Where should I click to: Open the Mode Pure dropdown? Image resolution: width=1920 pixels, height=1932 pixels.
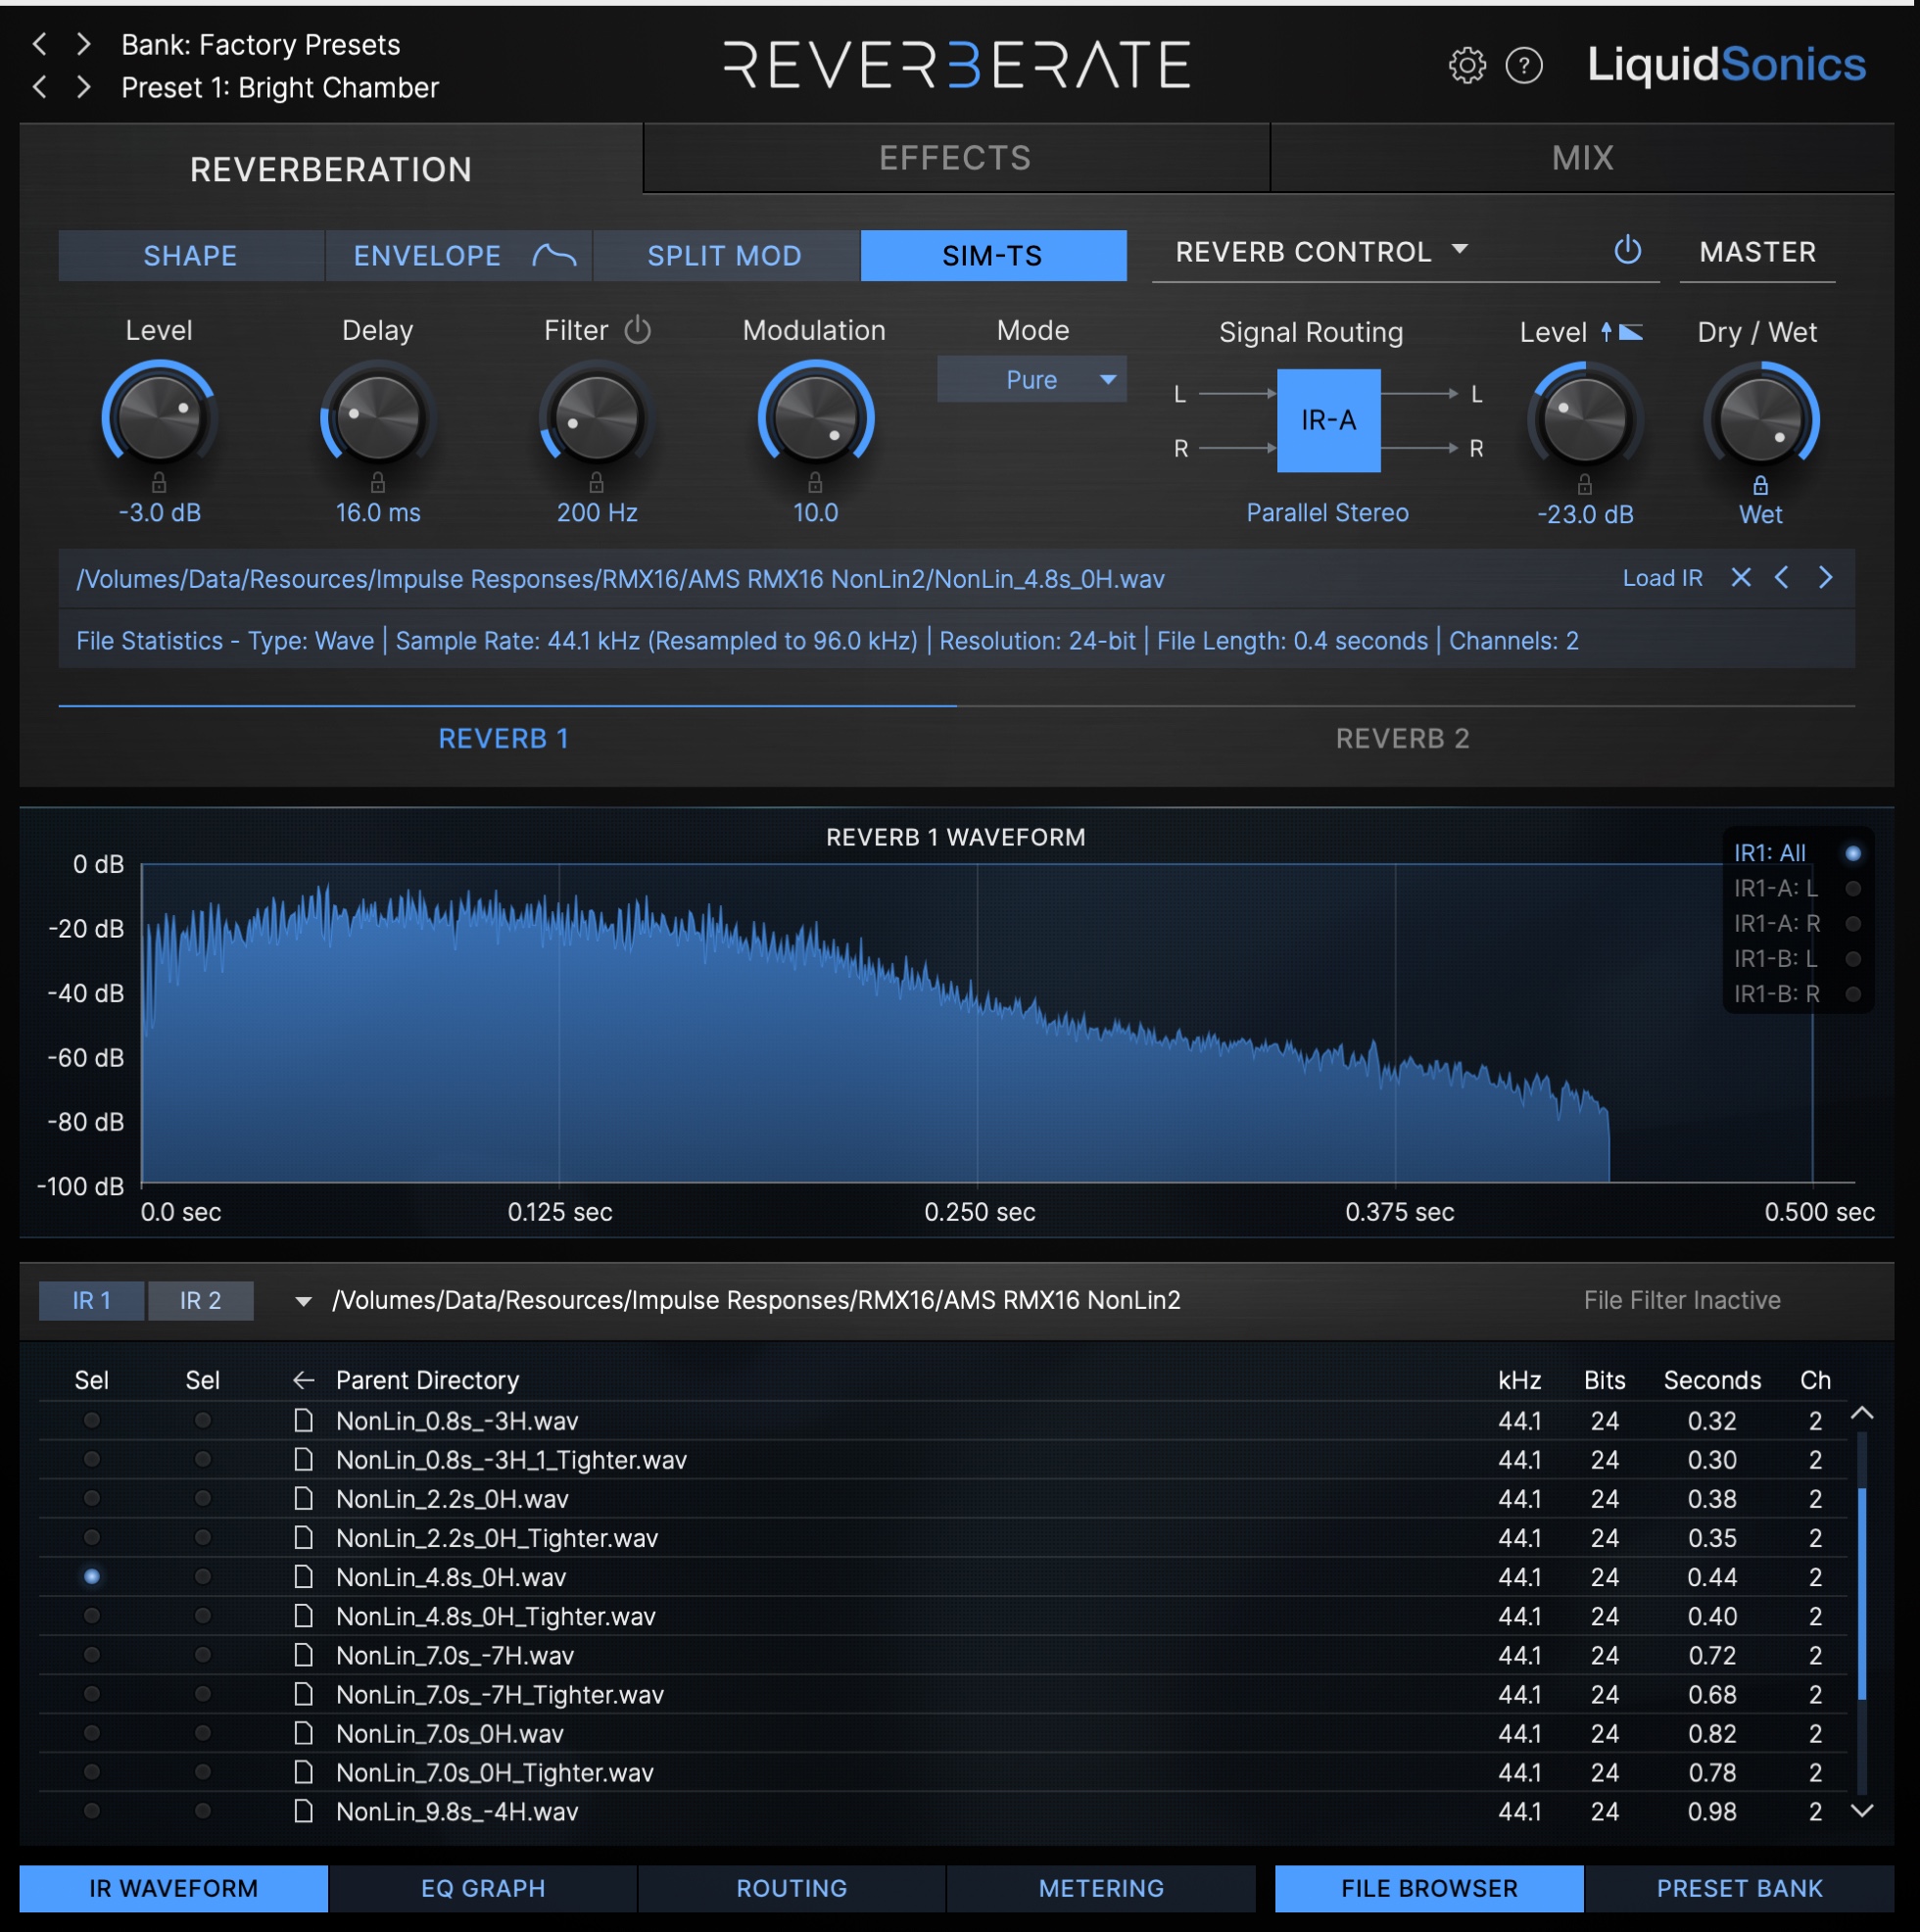[x=1031, y=379]
